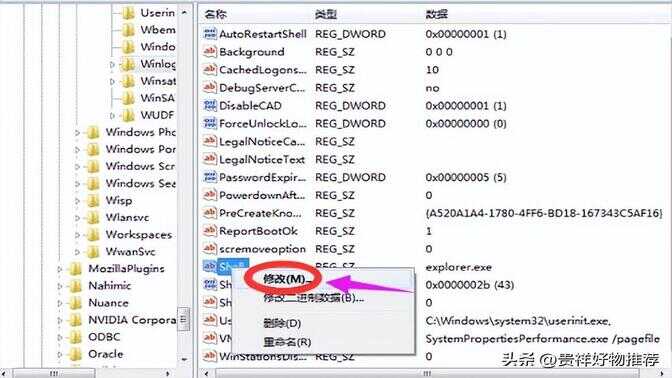Expand the WUDF tree node
This screenshot has height=378, width=672.
coord(112,115)
